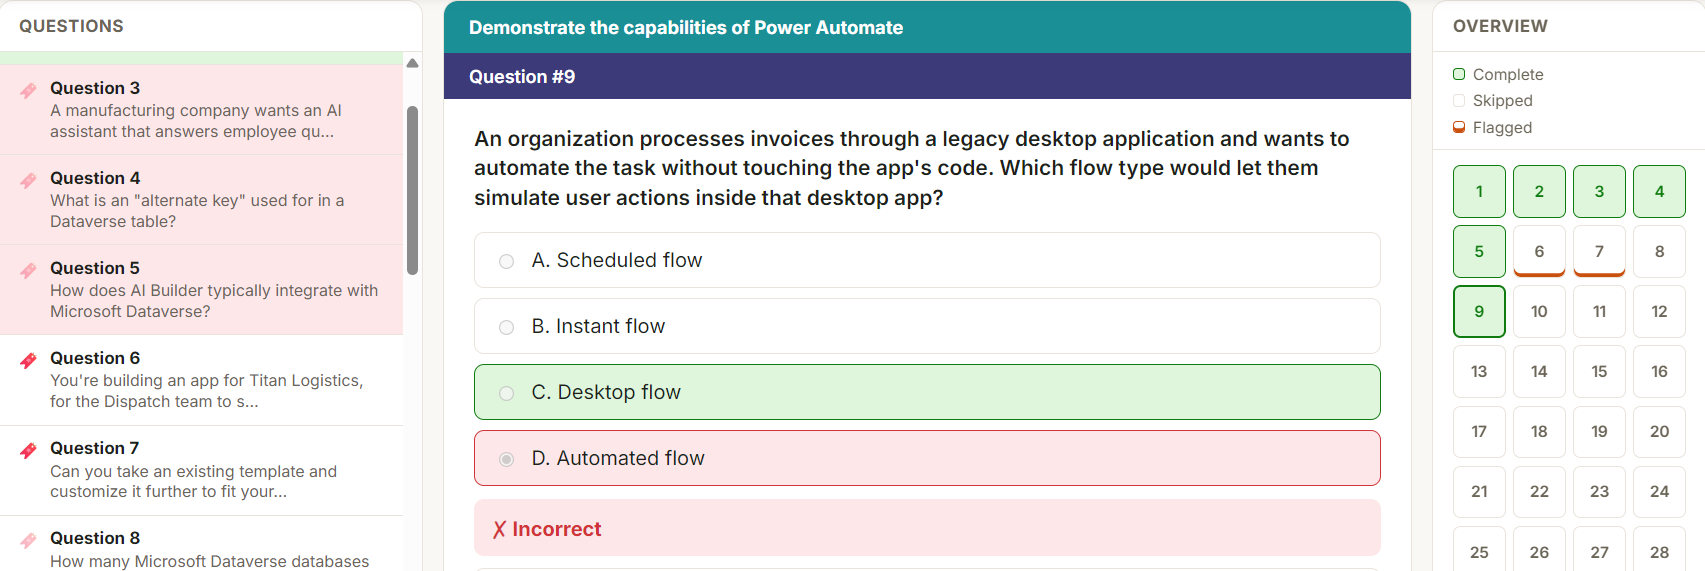Jump to question 28 in overview grid
This screenshot has height=571, width=1705.
pyautogui.click(x=1659, y=548)
